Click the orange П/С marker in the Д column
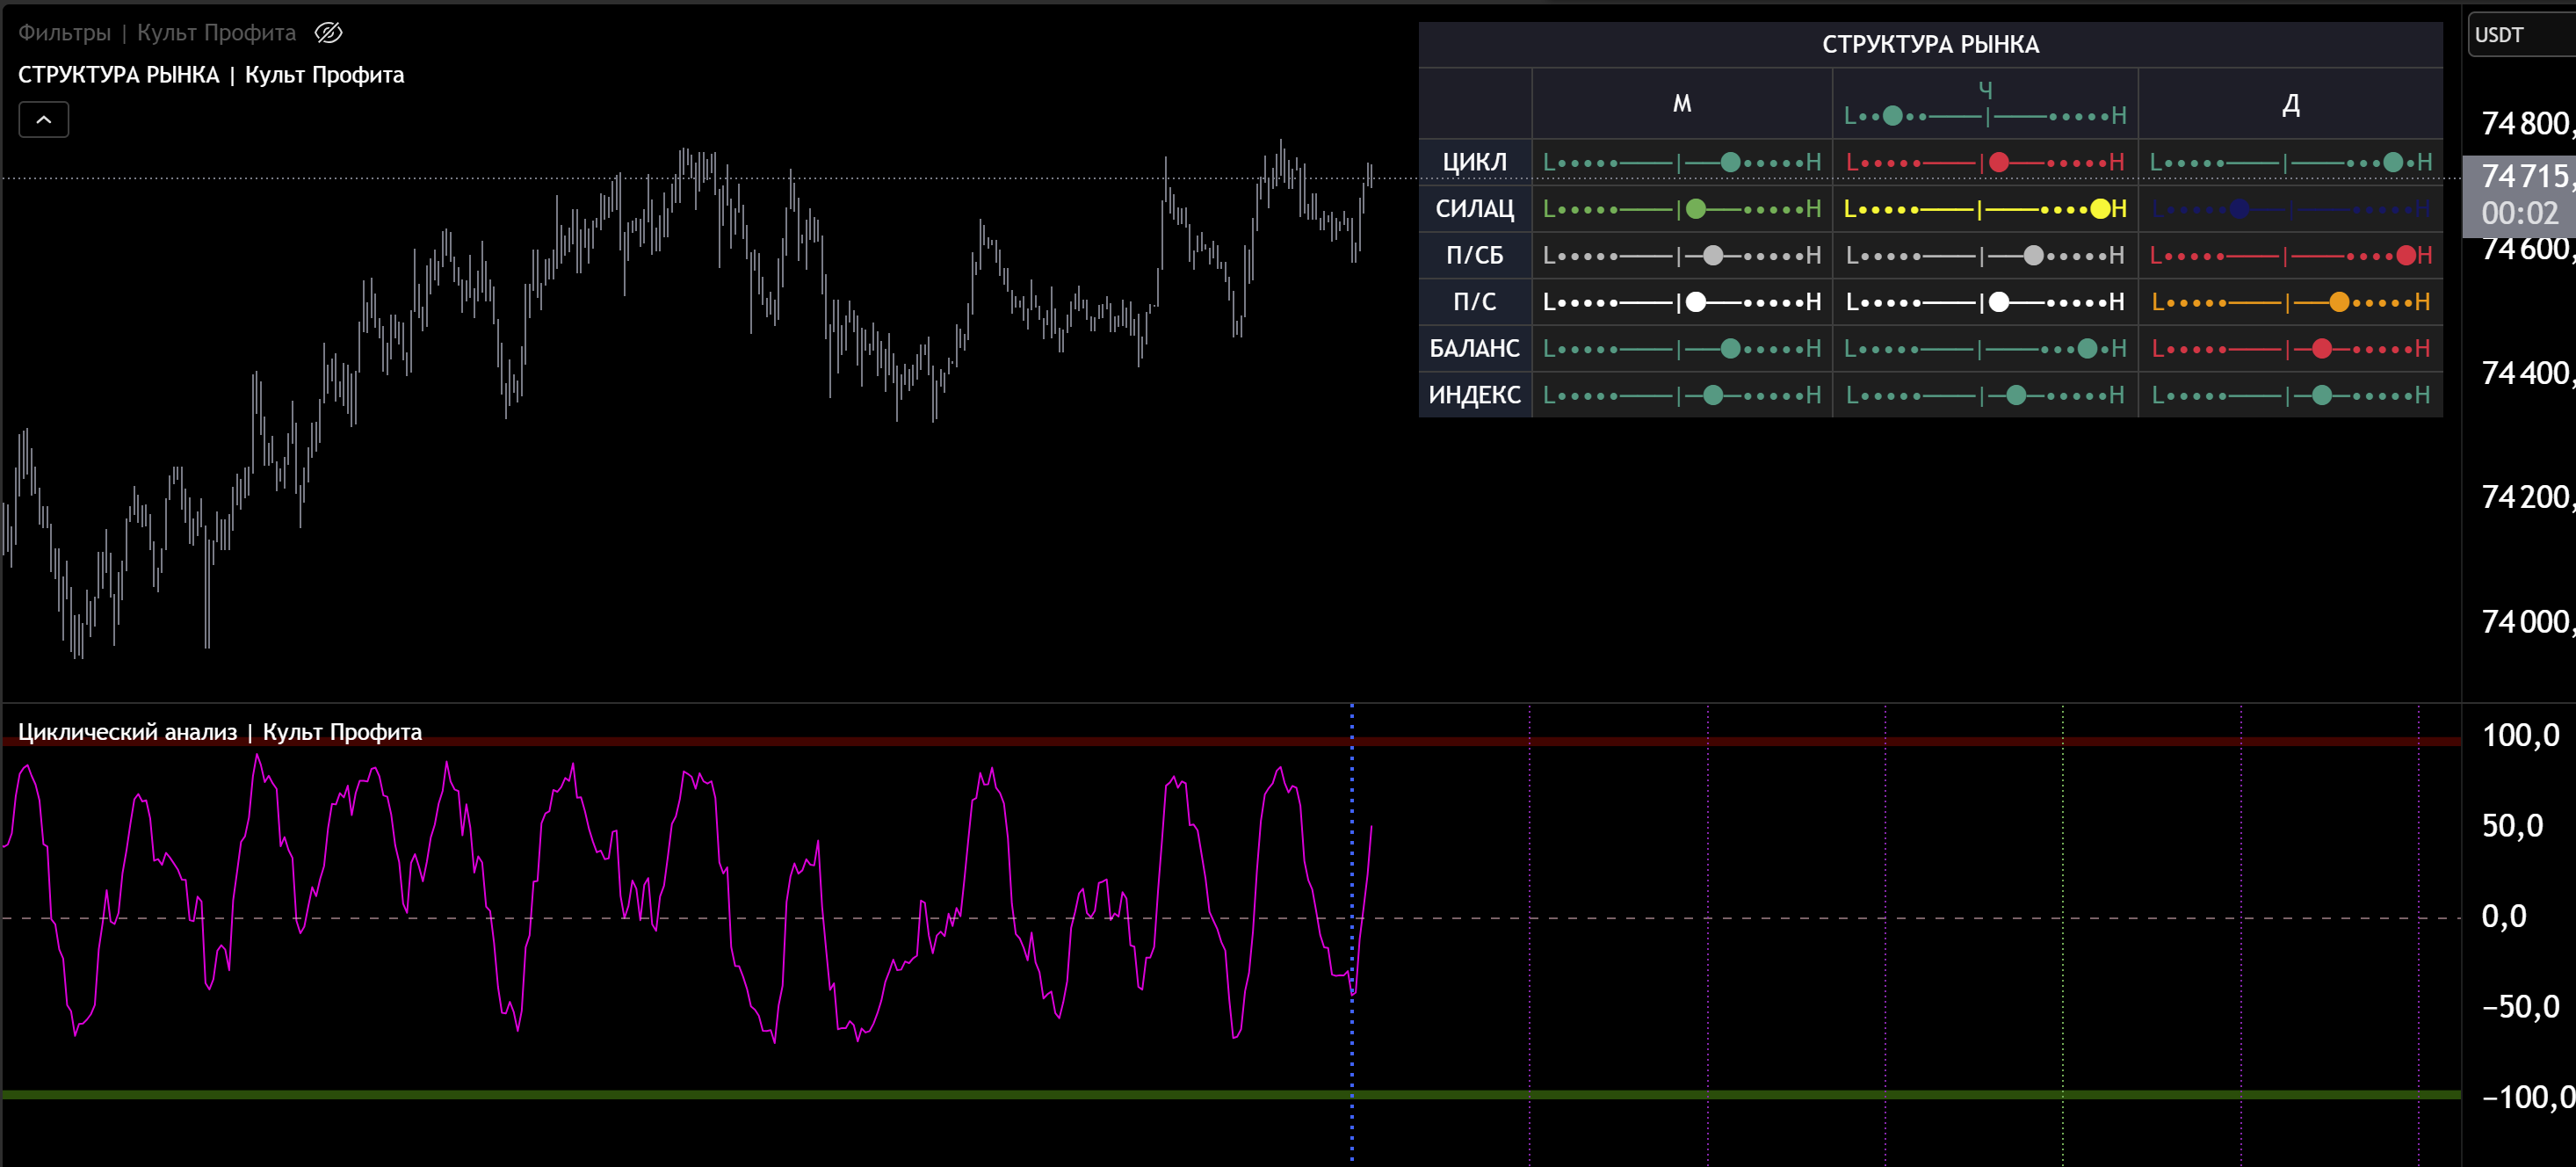 coord(2338,302)
